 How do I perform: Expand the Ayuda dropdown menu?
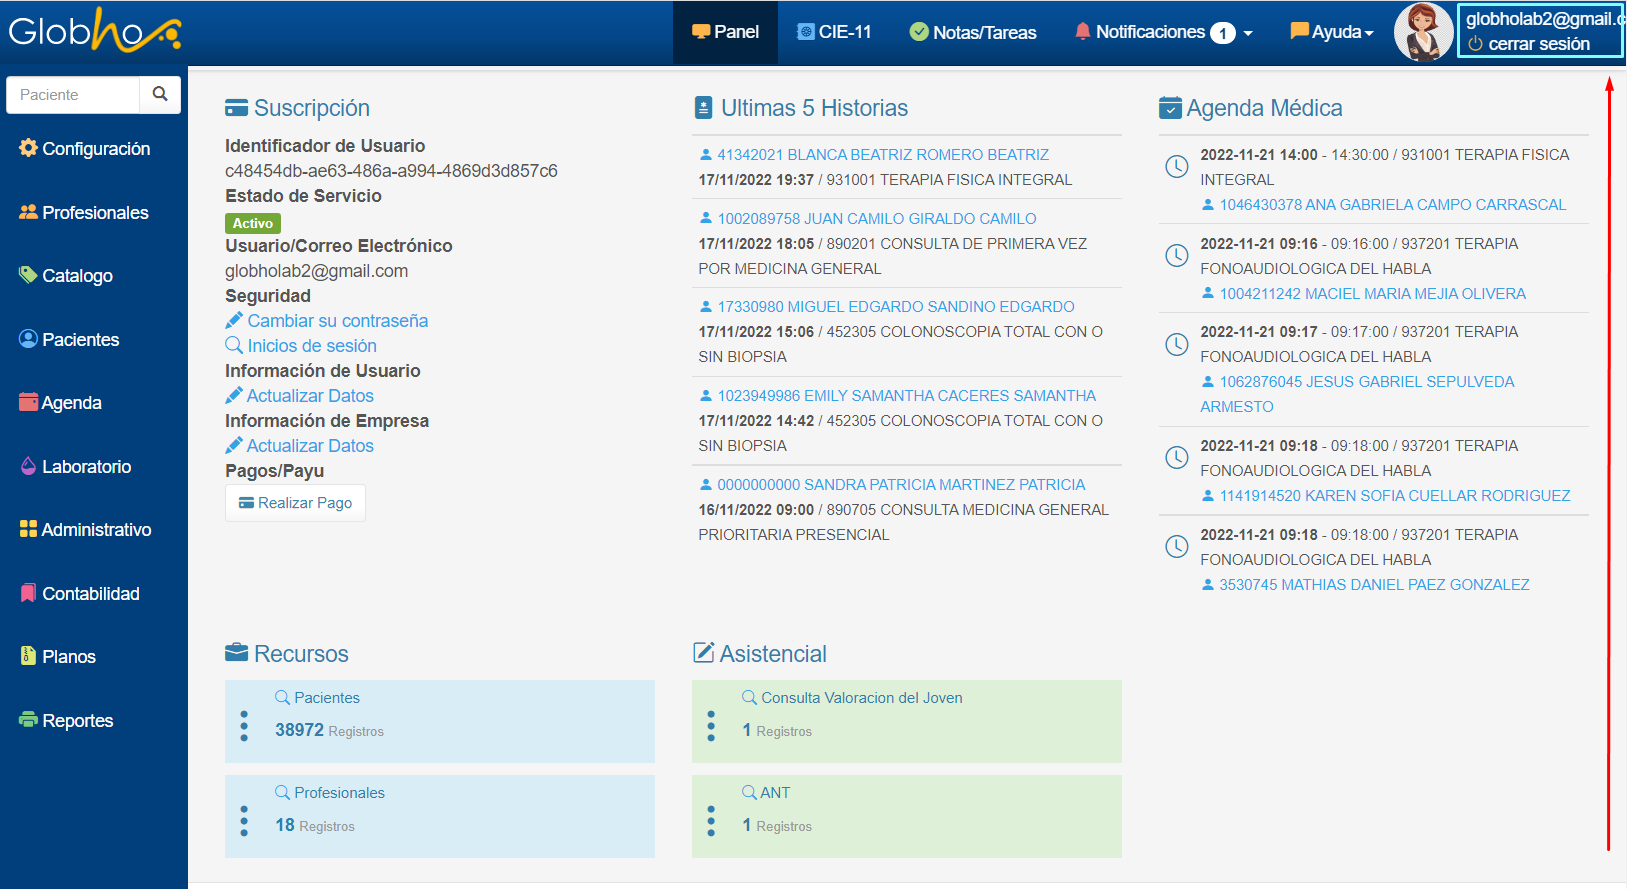[x=1331, y=32]
